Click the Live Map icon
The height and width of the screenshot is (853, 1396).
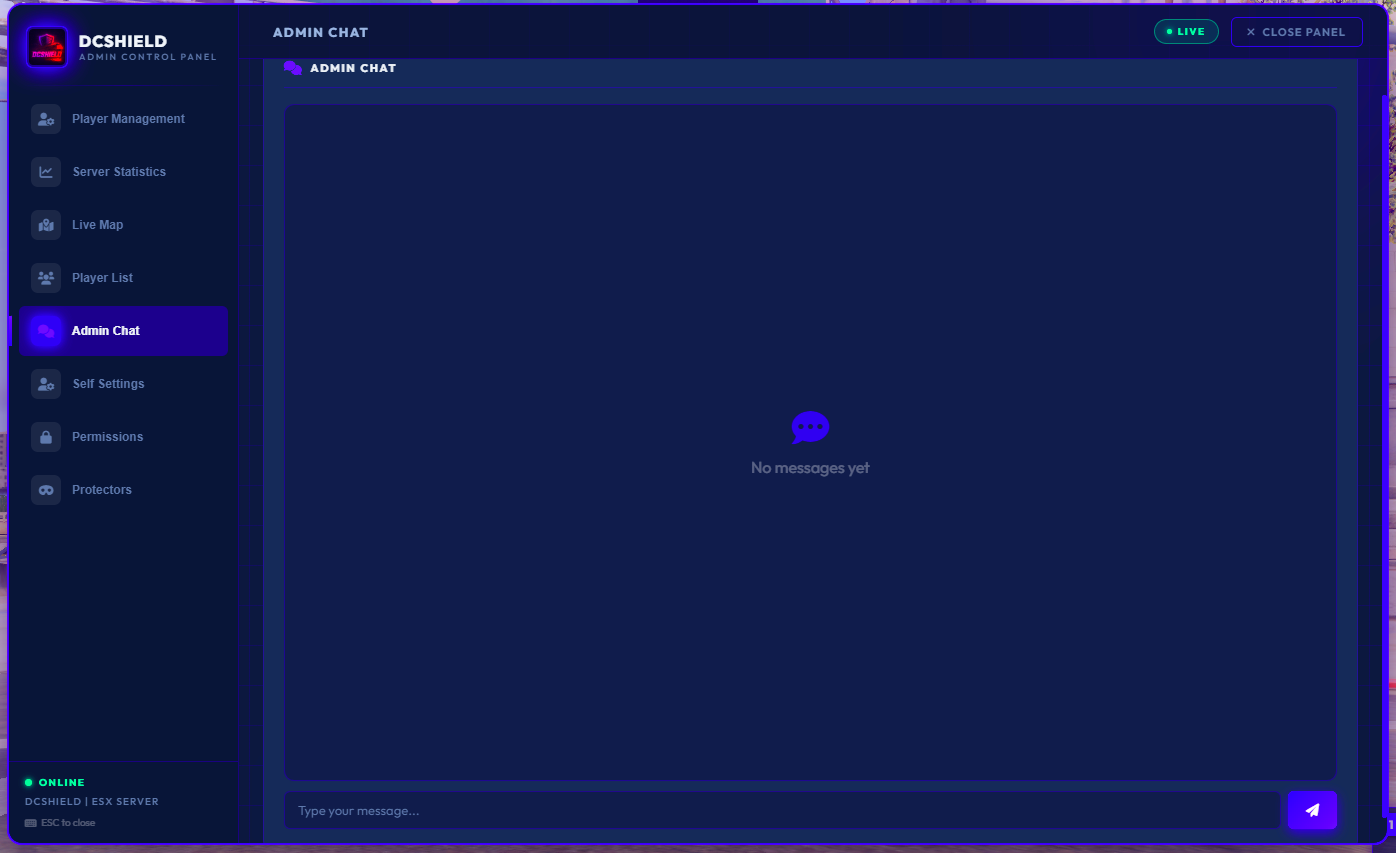pyautogui.click(x=46, y=225)
